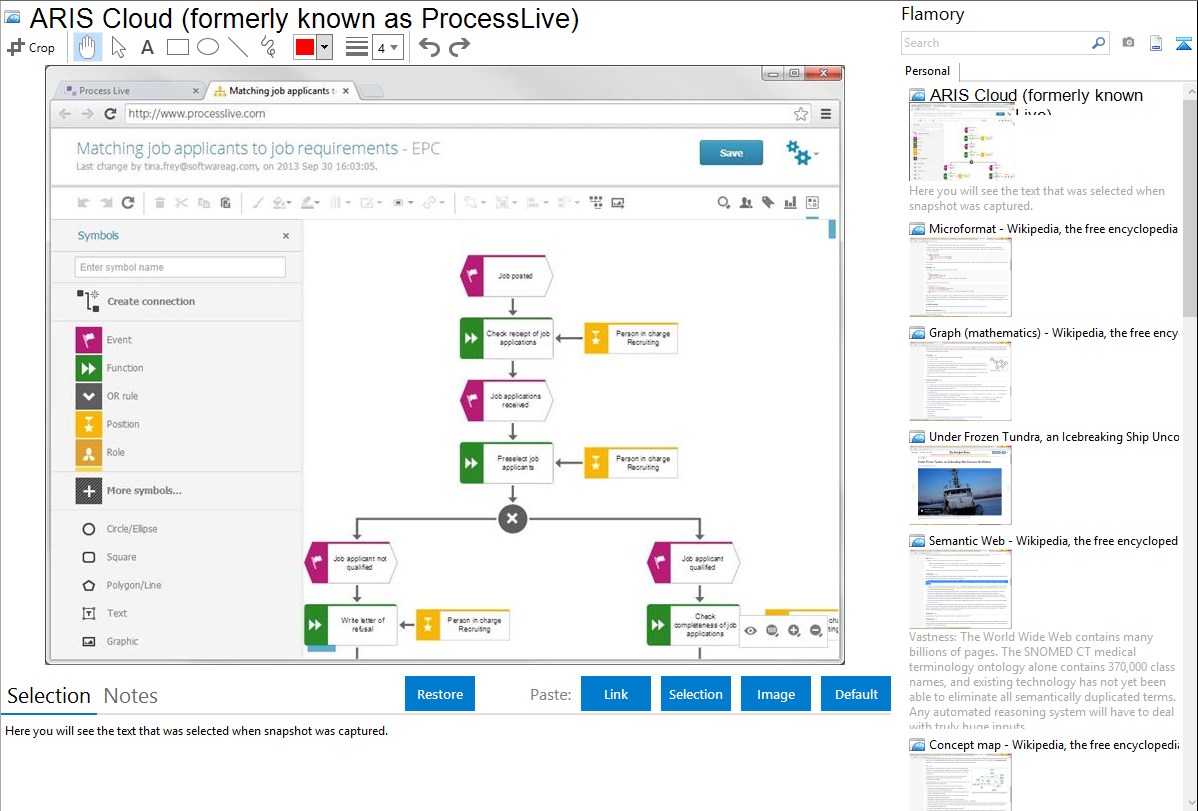The width and height of the screenshot is (1198, 811).
Task: Focus the Flamory search field
Action: [996, 43]
